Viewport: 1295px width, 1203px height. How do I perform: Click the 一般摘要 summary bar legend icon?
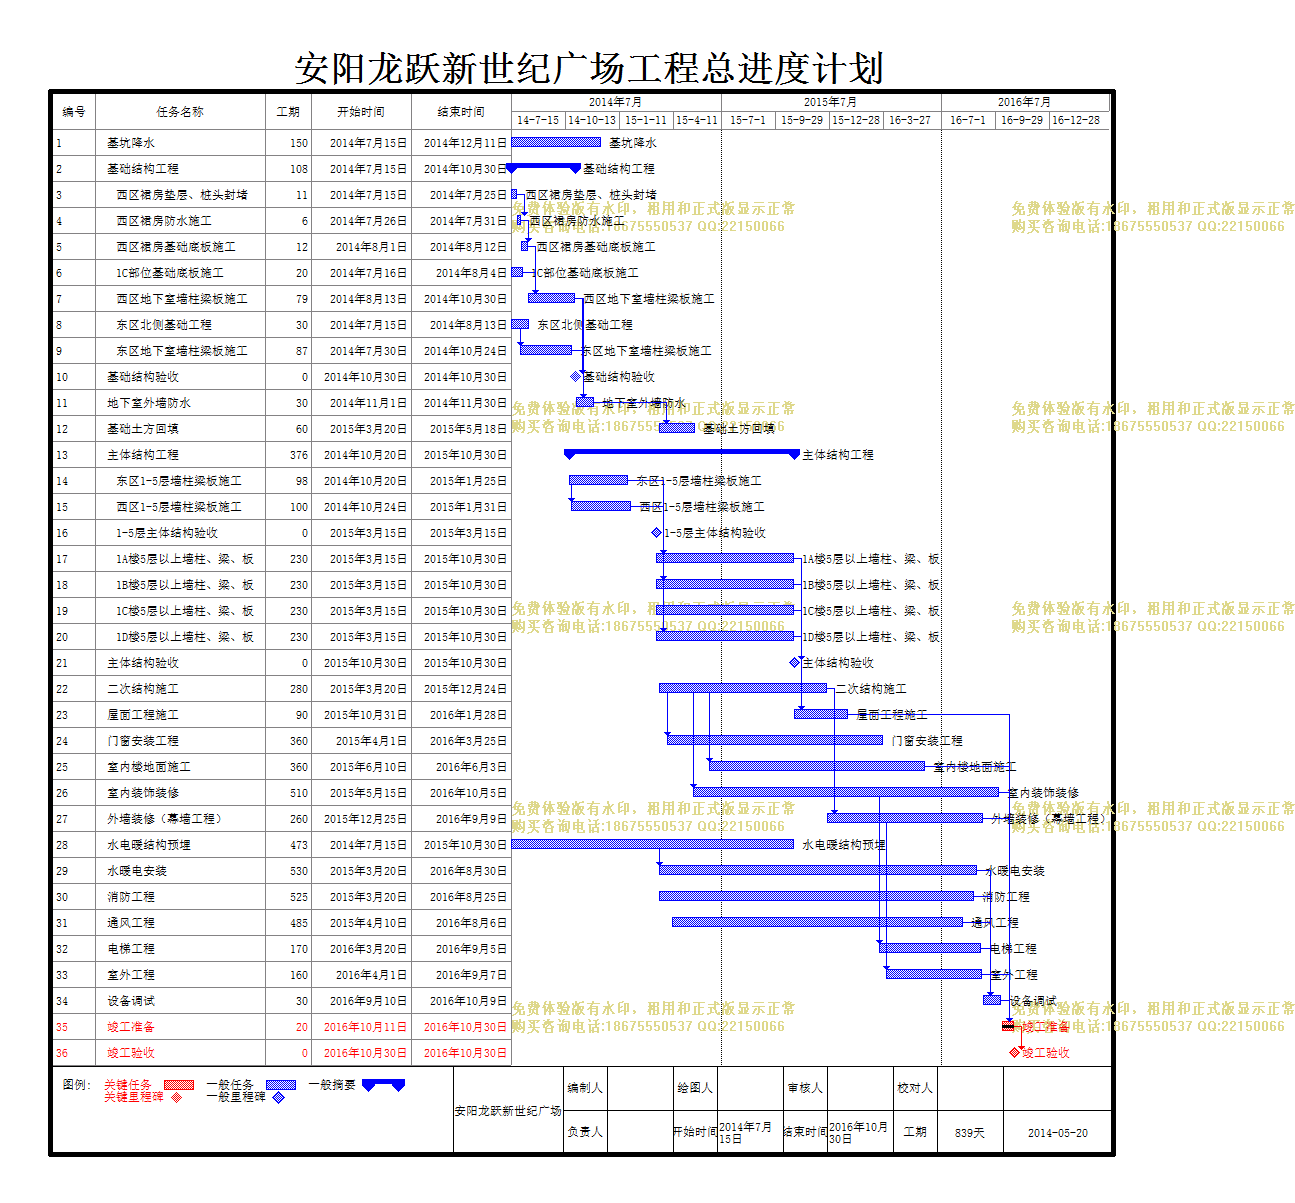coord(384,1085)
